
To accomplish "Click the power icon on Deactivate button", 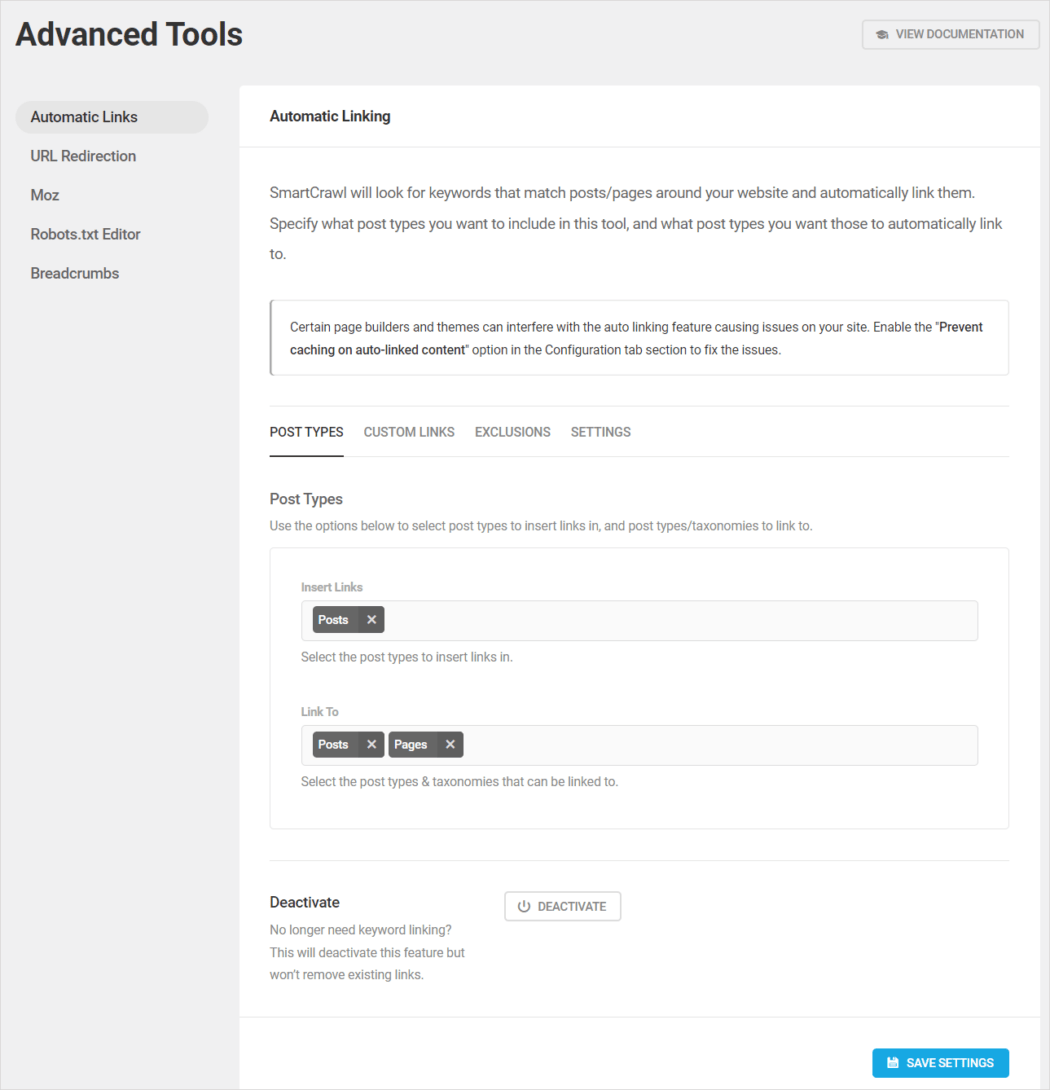I will tap(524, 906).
